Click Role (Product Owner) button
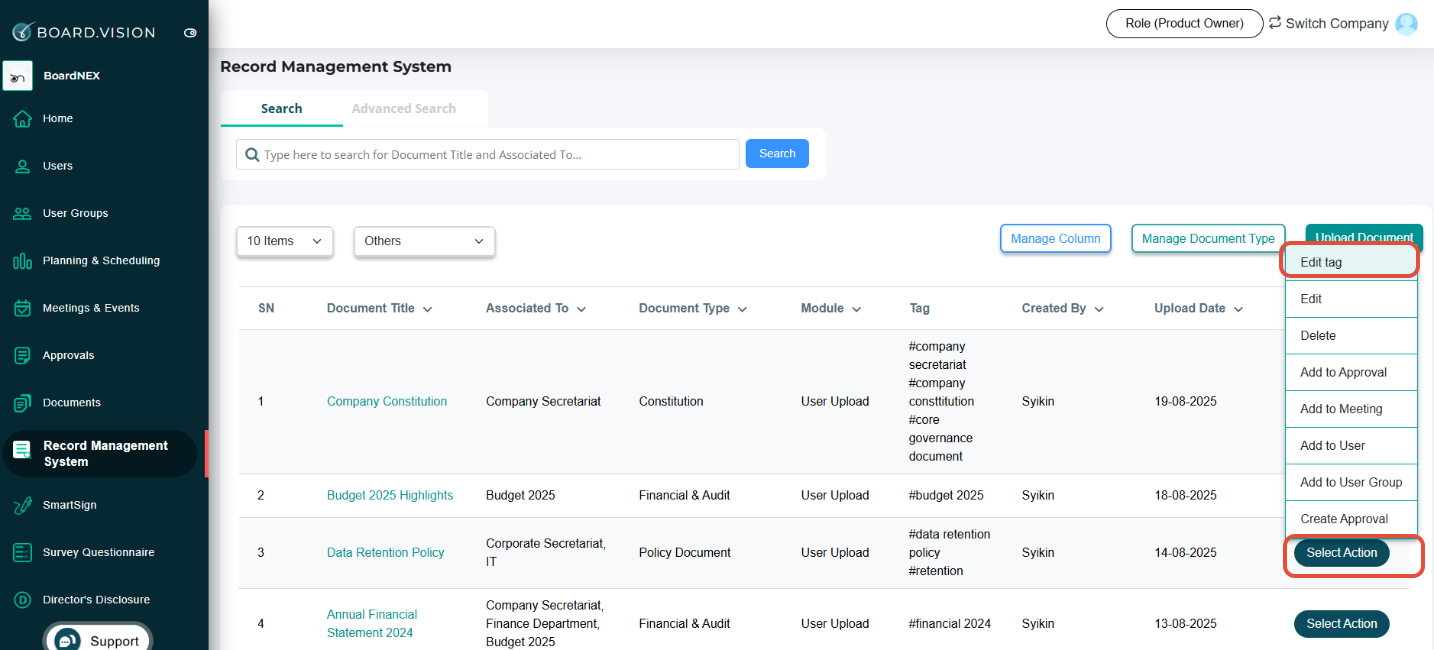 click(x=1184, y=24)
